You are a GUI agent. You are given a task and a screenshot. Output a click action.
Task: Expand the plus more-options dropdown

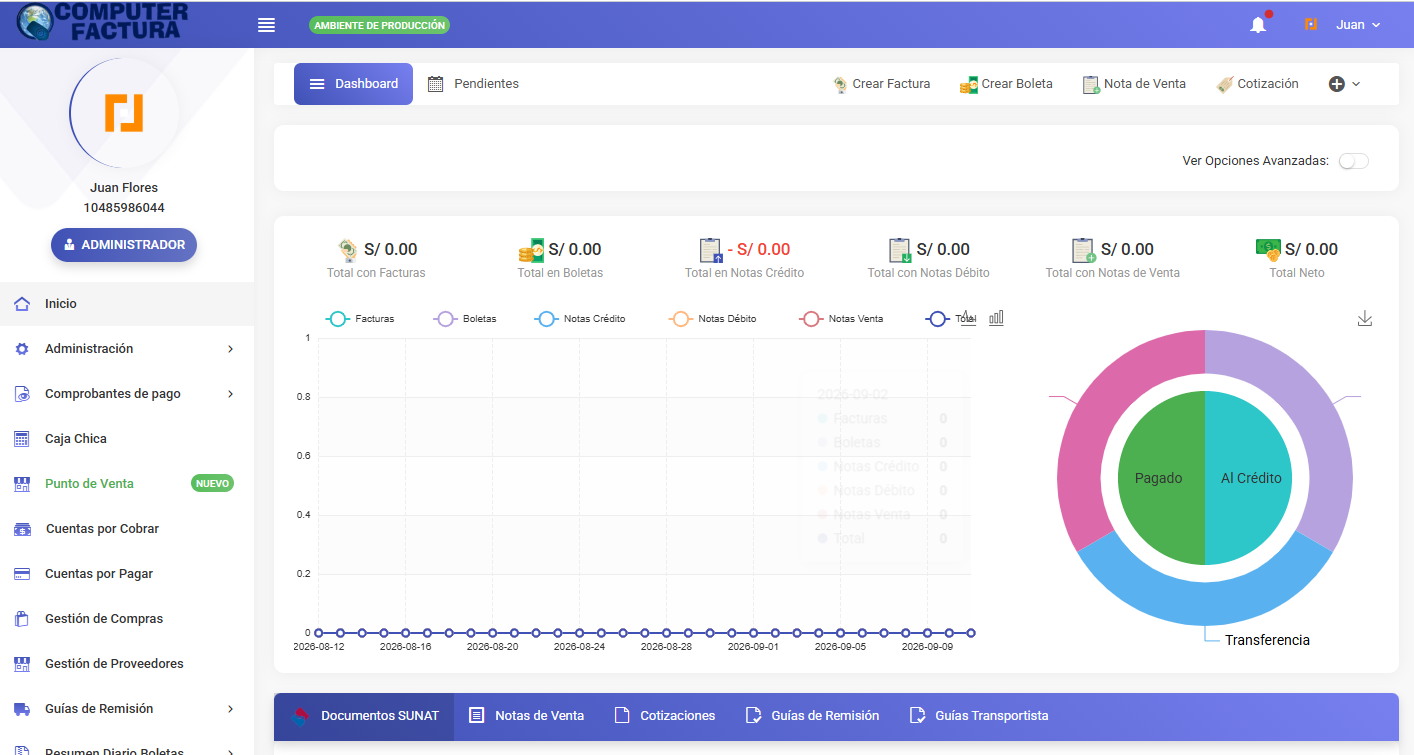pyautogui.click(x=1344, y=84)
